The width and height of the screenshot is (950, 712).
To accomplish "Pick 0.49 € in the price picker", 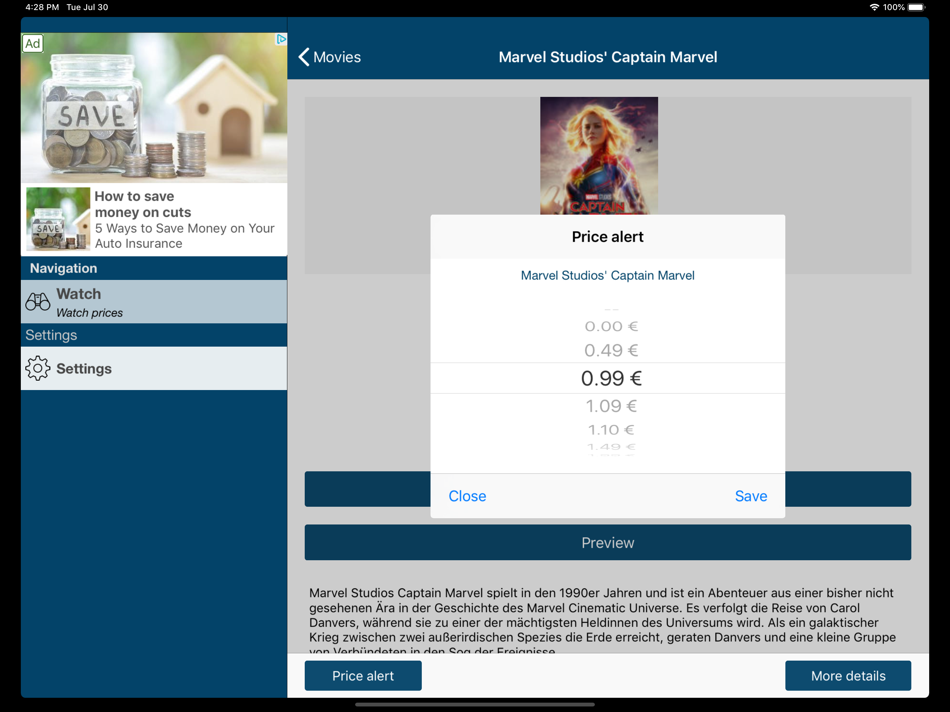I will [x=611, y=350].
